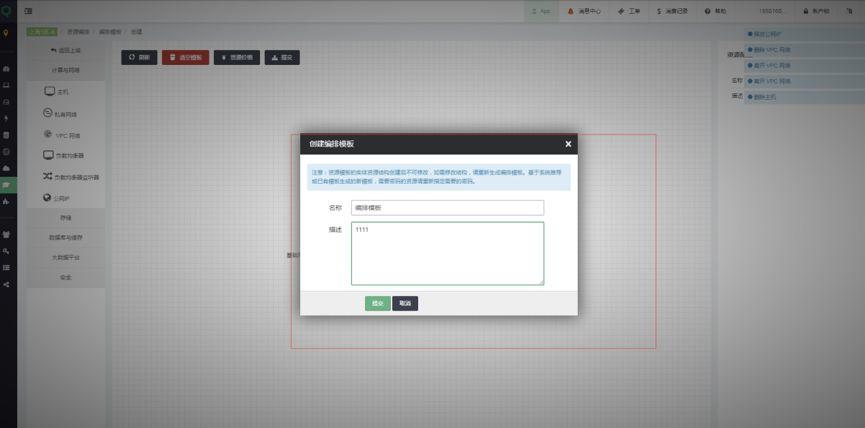Open the 消费记录 menu item
The height and width of the screenshot is (428, 865).
[672, 11]
